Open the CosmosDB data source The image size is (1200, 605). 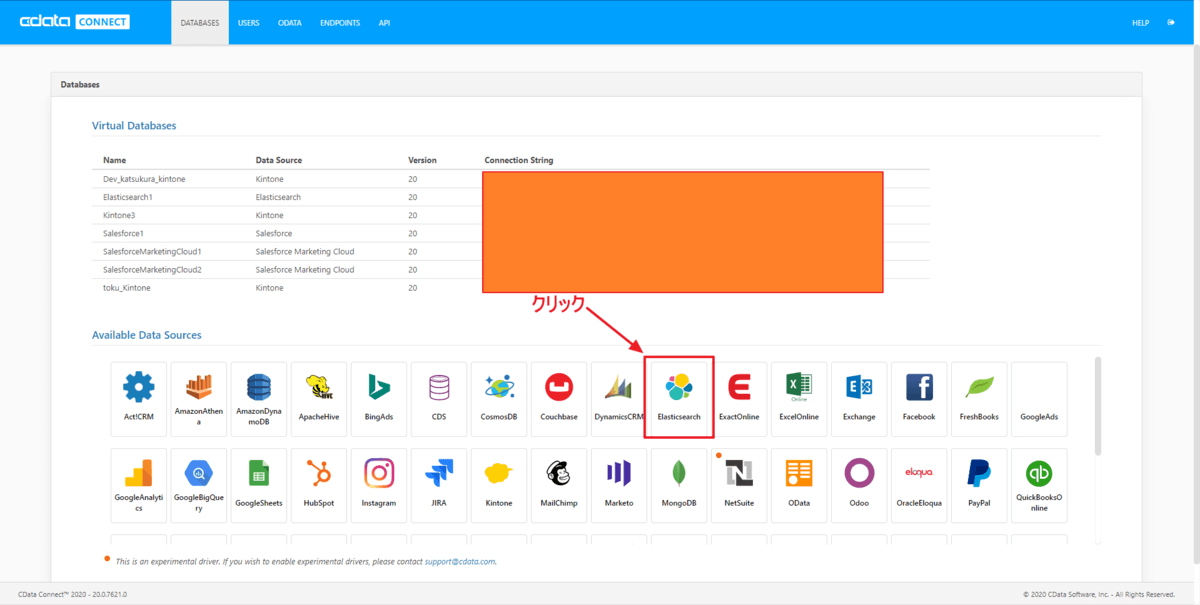pyautogui.click(x=499, y=399)
